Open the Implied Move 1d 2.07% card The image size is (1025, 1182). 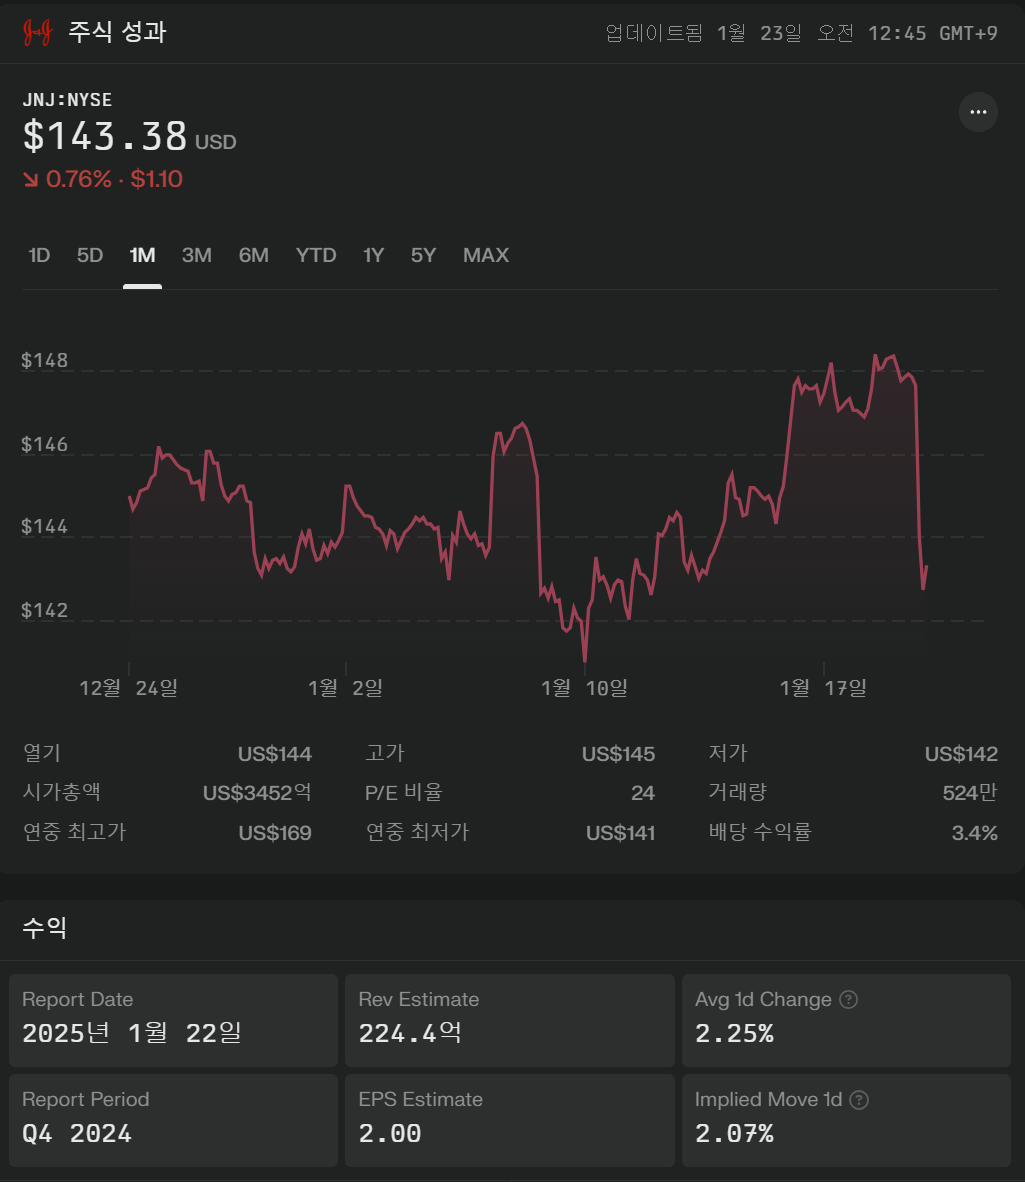846,1120
